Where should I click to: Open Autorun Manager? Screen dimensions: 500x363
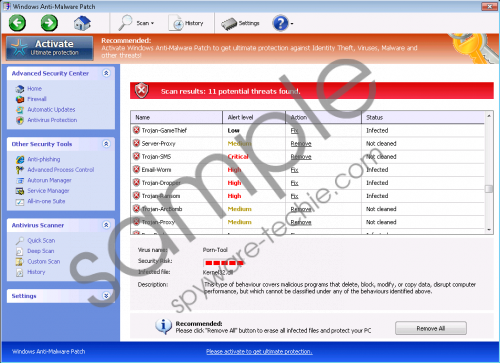click(x=49, y=180)
